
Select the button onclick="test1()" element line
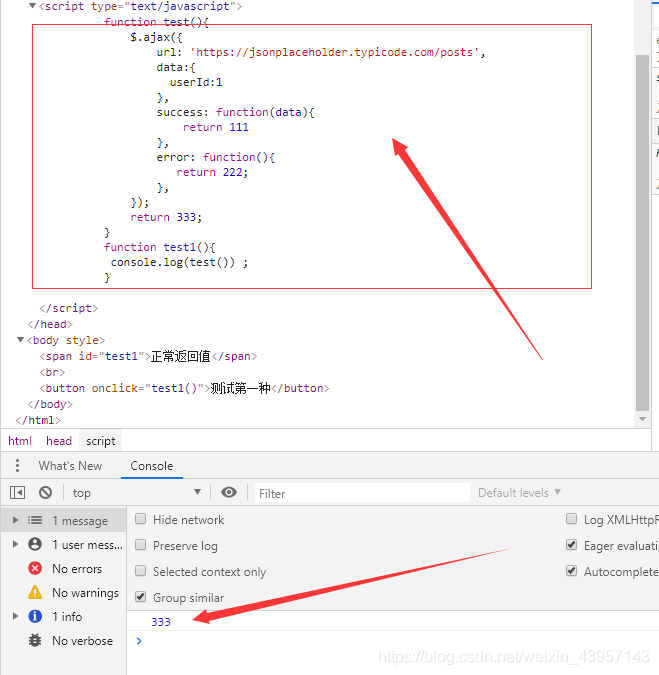pos(184,388)
